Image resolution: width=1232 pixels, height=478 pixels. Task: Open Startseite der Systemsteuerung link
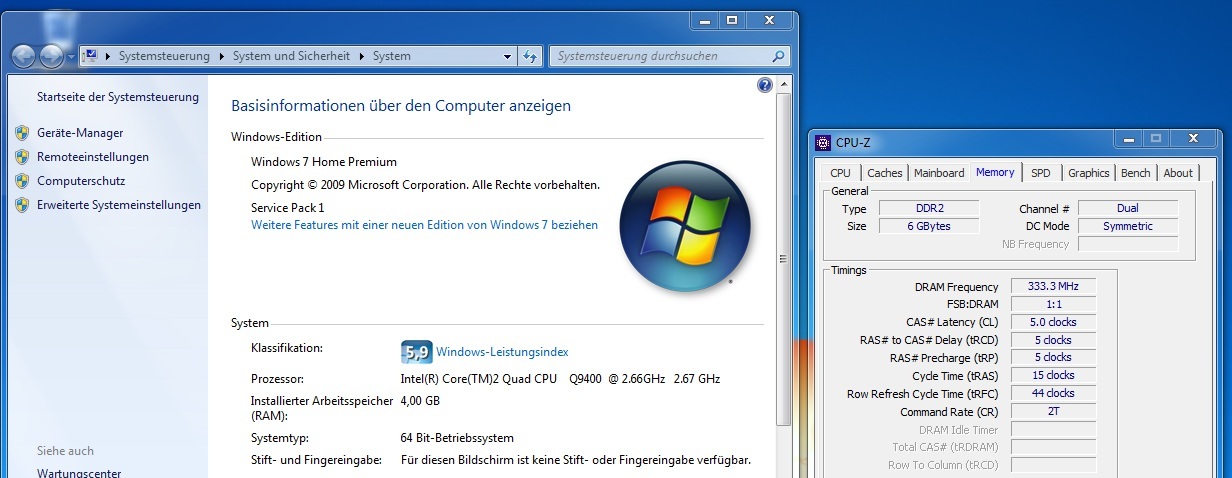click(118, 97)
